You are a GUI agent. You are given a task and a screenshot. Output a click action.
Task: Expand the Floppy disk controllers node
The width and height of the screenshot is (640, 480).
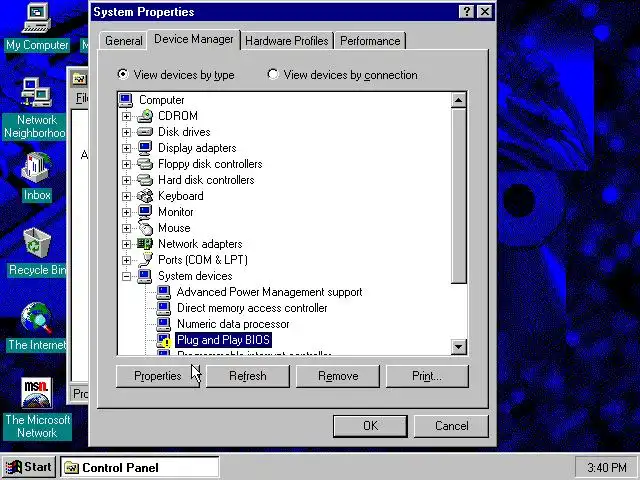coord(127,164)
